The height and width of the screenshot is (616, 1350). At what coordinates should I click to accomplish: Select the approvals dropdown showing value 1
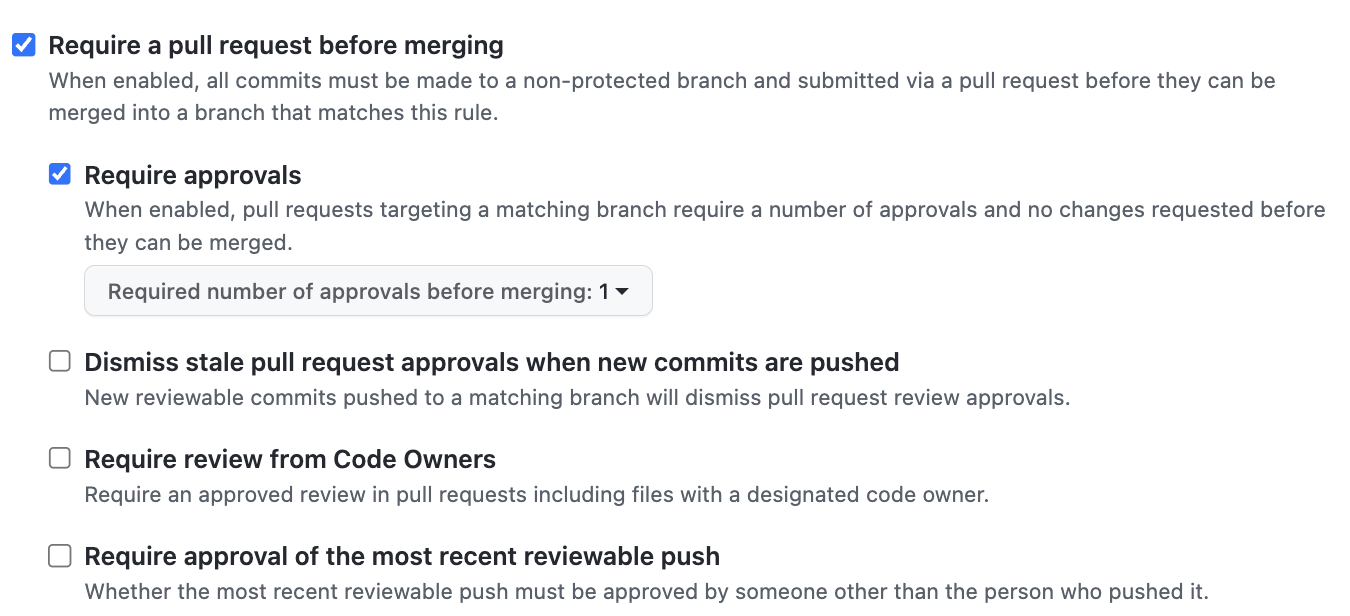coord(368,291)
